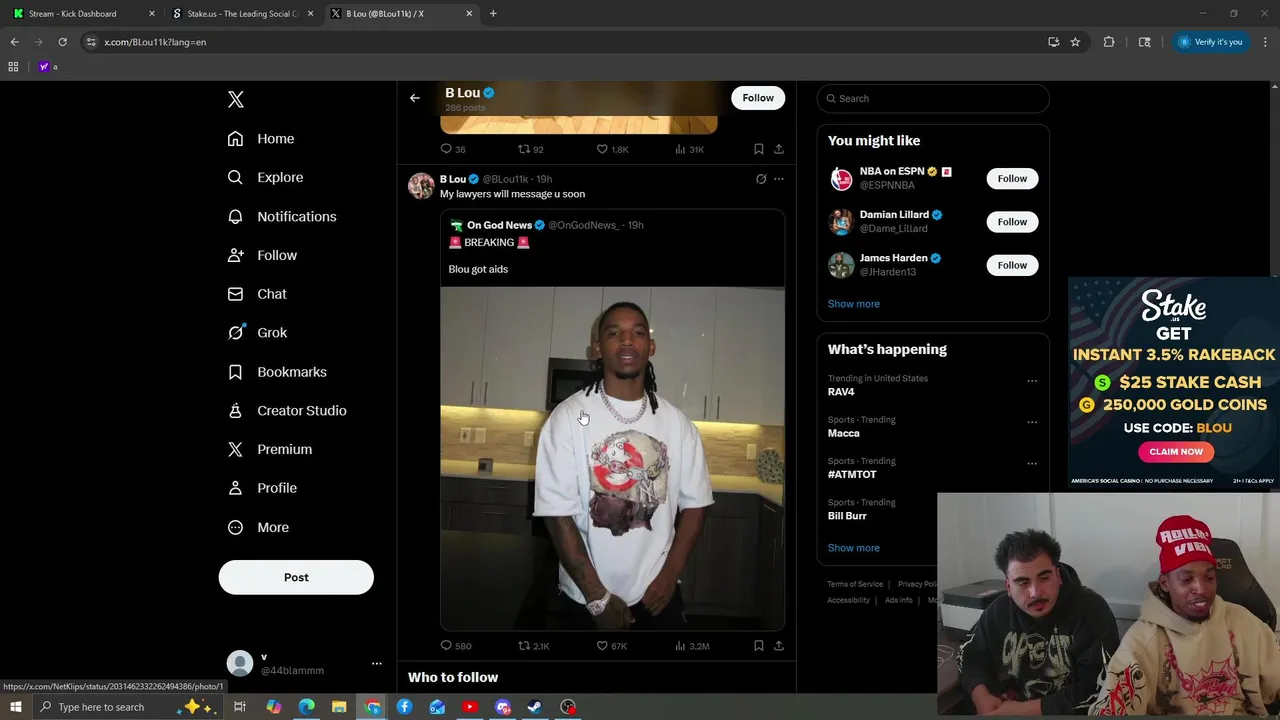The width and height of the screenshot is (1280, 720).
Task: Click the Post button
Action: pyautogui.click(x=296, y=577)
